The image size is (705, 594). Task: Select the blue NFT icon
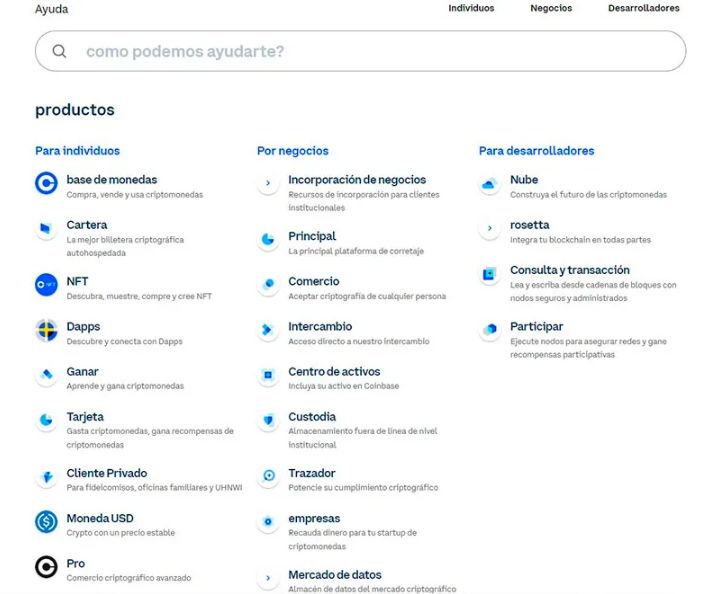pyautogui.click(x=46, y=285)
